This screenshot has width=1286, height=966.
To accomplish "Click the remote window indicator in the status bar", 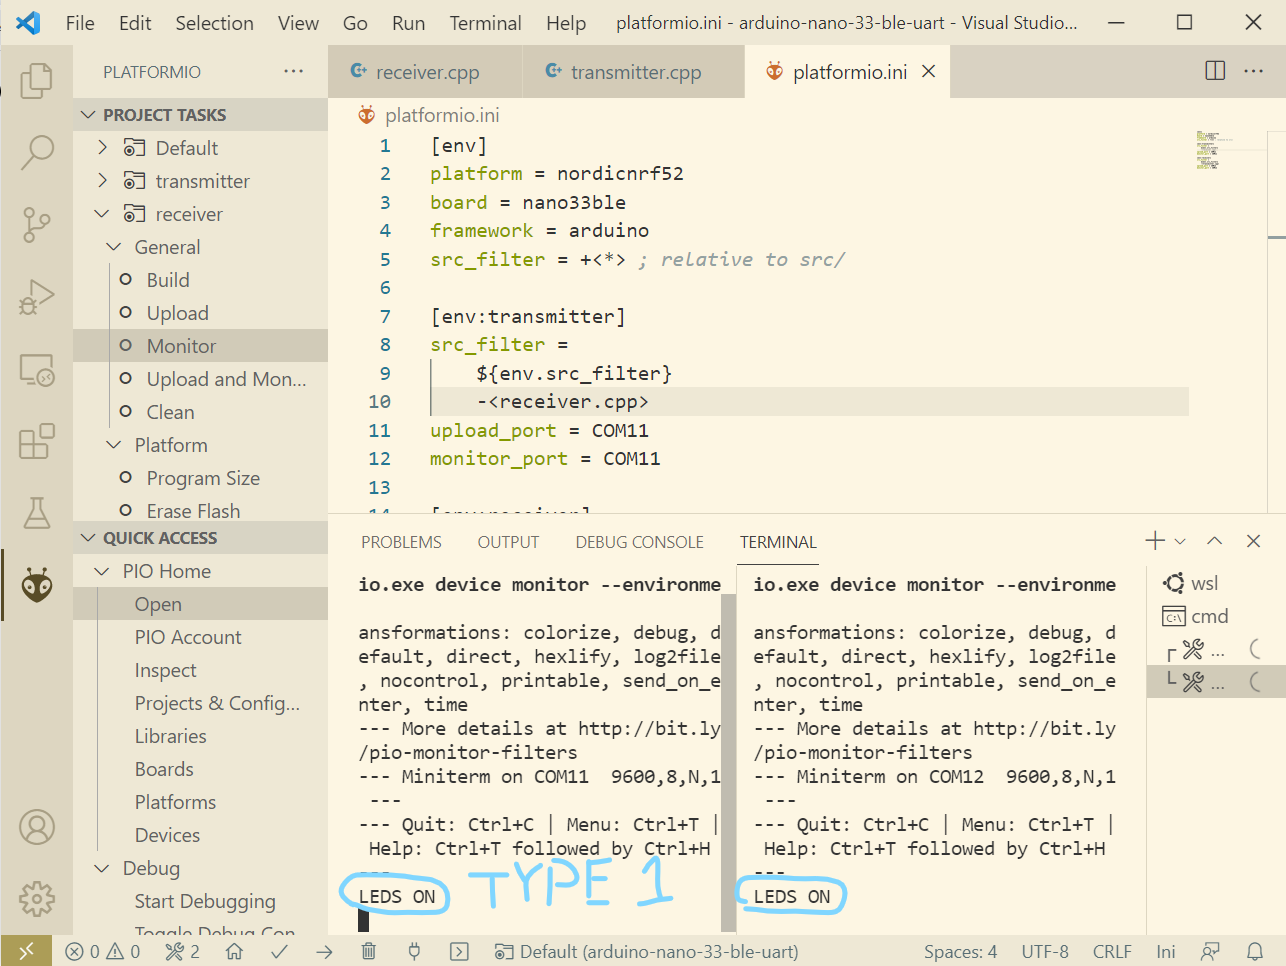I will point(27,951).
